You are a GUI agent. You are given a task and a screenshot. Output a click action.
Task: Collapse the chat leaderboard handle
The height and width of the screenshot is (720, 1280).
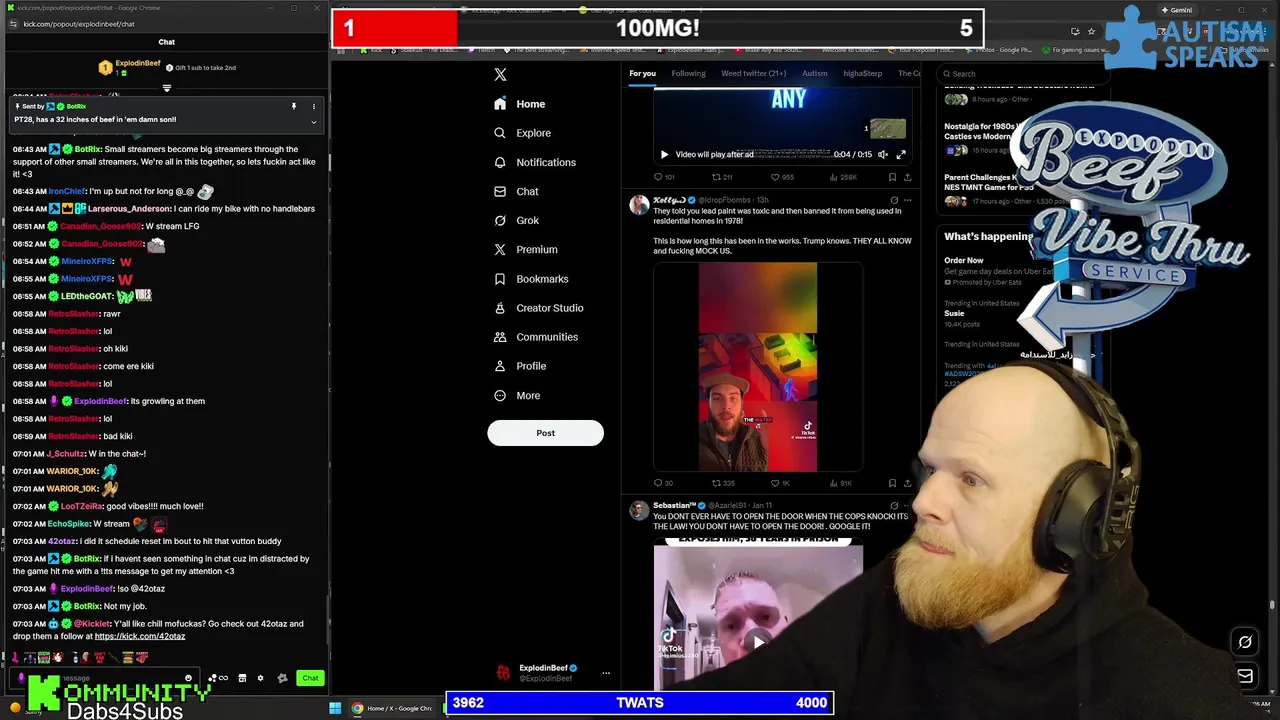pos(166,88)
